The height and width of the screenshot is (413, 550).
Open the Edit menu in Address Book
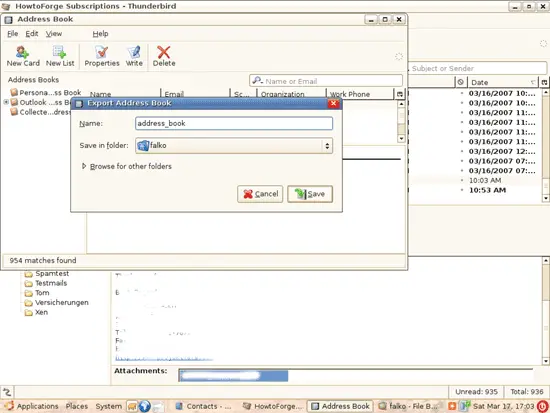tap(32, 34)
